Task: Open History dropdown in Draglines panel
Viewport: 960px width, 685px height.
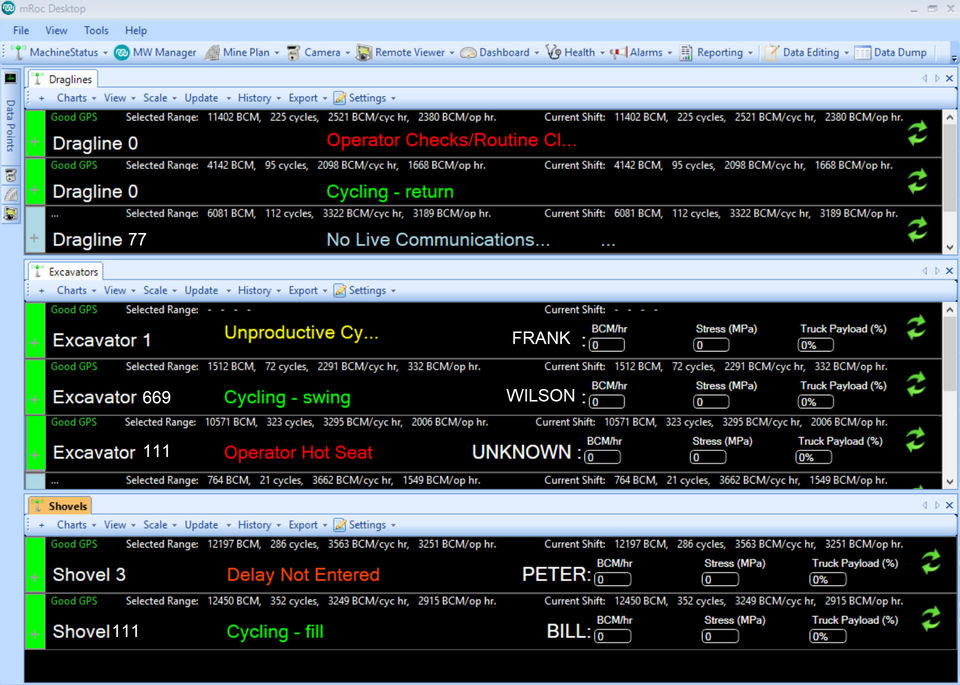Action: click(x=260, y=98)
